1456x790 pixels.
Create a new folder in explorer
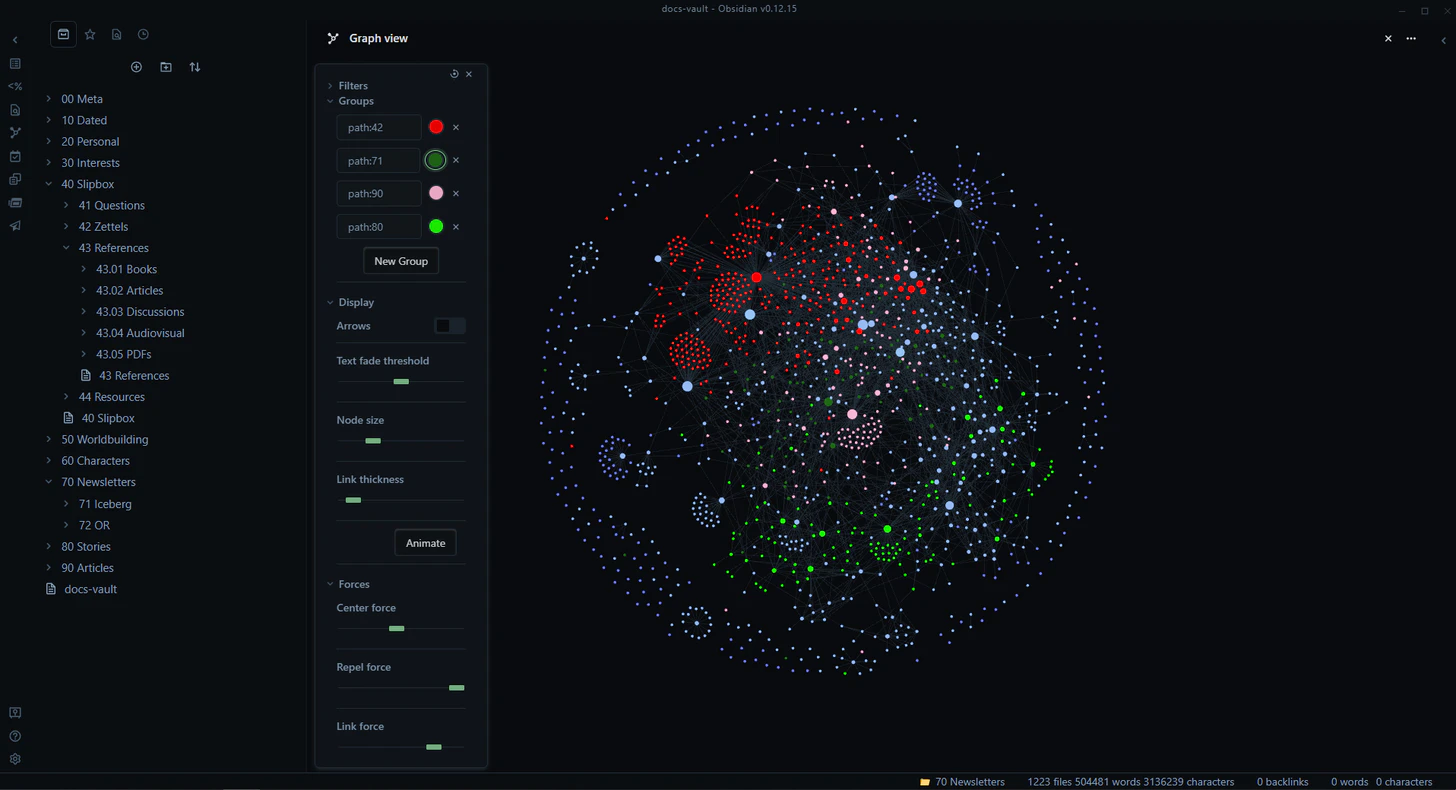point(166,67)
